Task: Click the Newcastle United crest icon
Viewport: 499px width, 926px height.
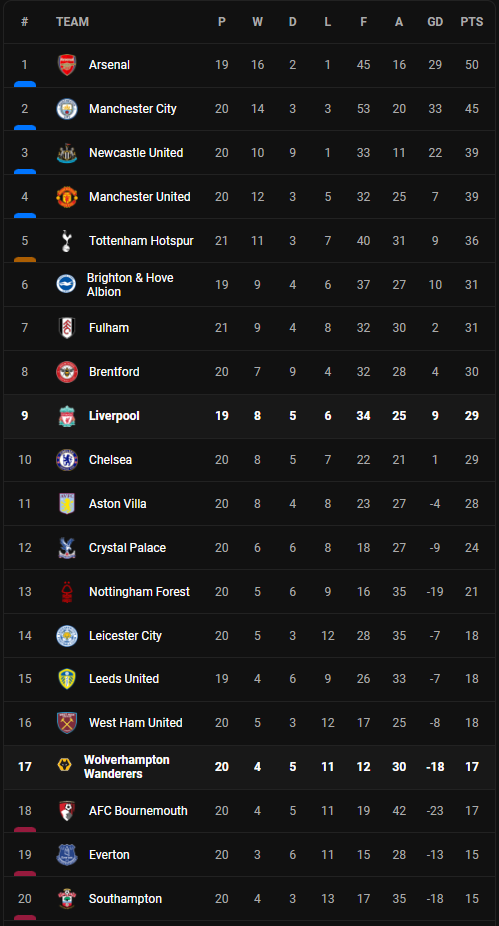Action: click(x=67, y=153)
